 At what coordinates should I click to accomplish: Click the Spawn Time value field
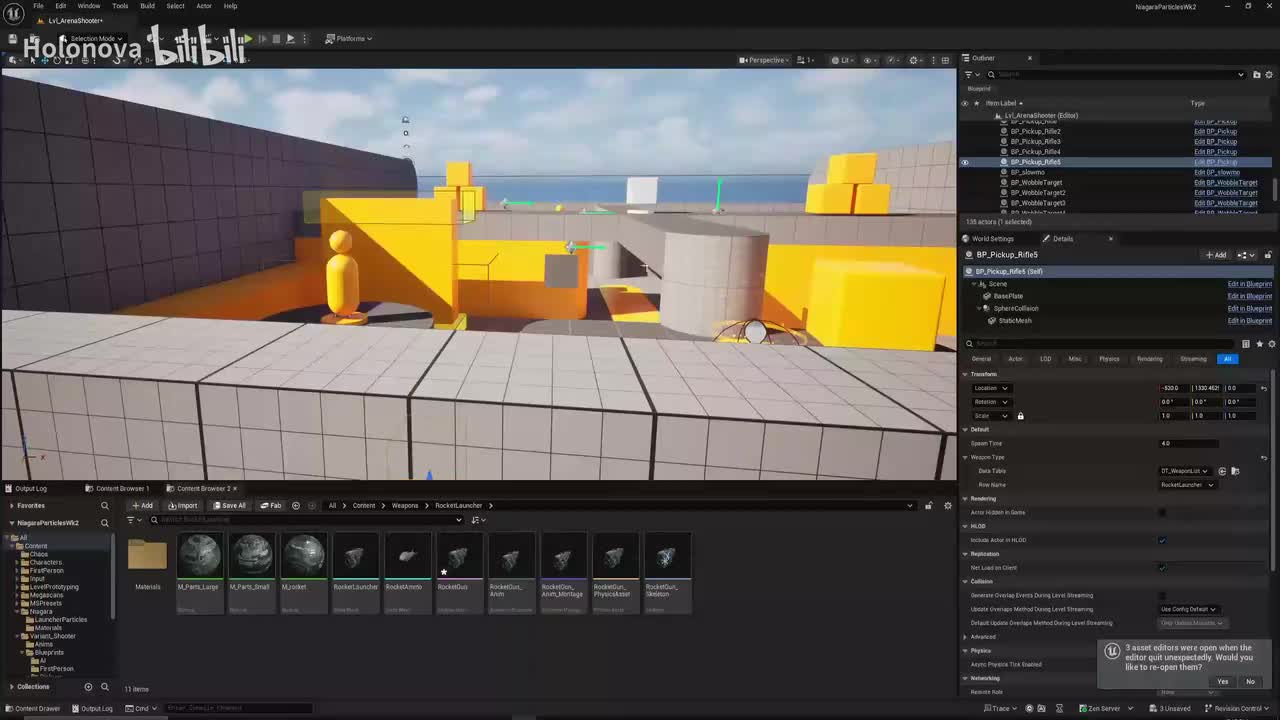pos(1189,443)
